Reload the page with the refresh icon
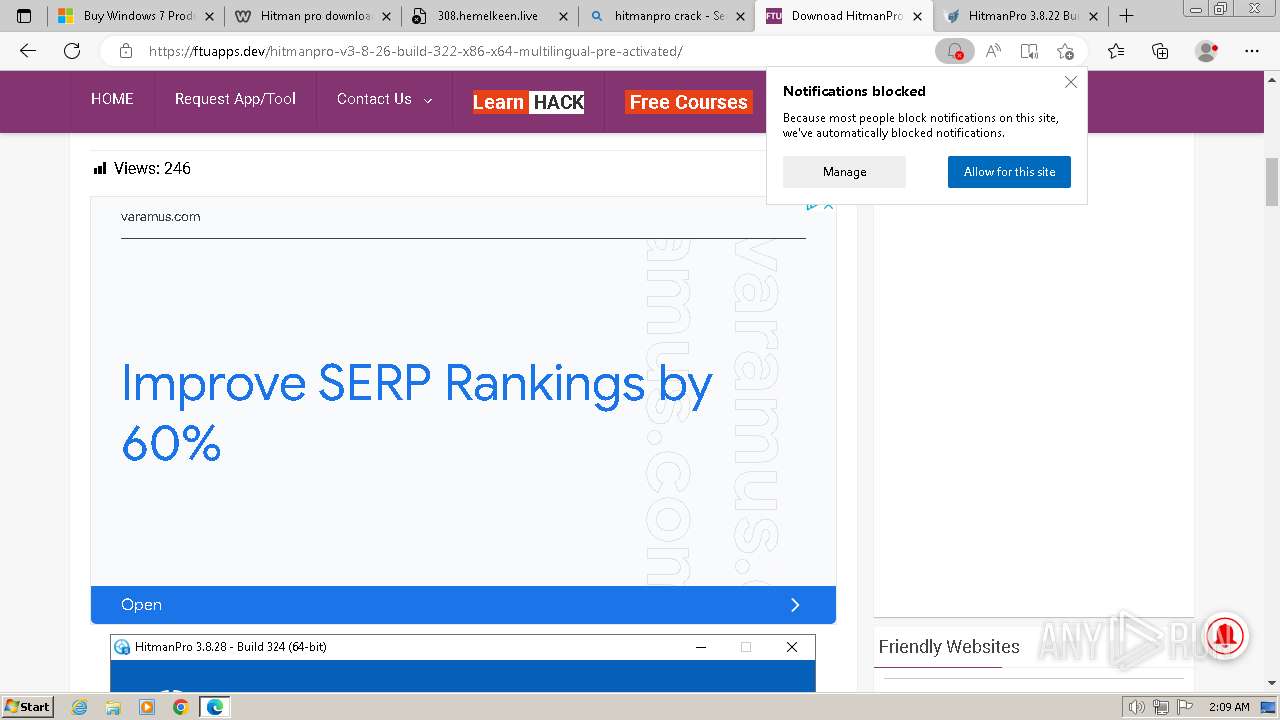This screenshot has width=1280, height=720. point(72,51)
